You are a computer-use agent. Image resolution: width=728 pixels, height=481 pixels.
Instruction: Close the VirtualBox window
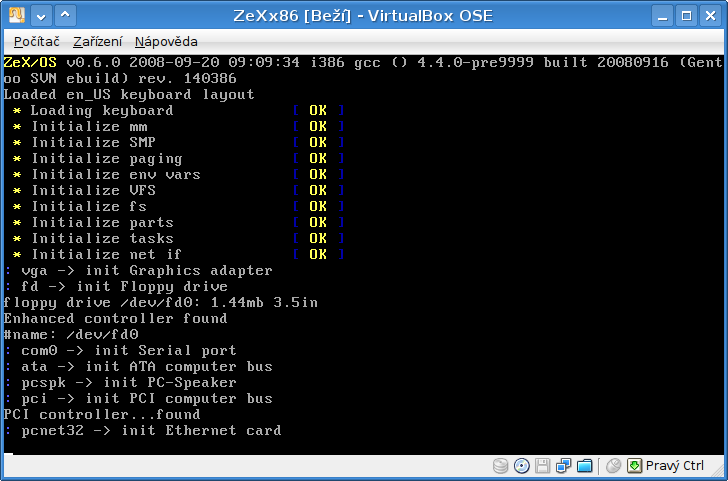click(710, 16)
